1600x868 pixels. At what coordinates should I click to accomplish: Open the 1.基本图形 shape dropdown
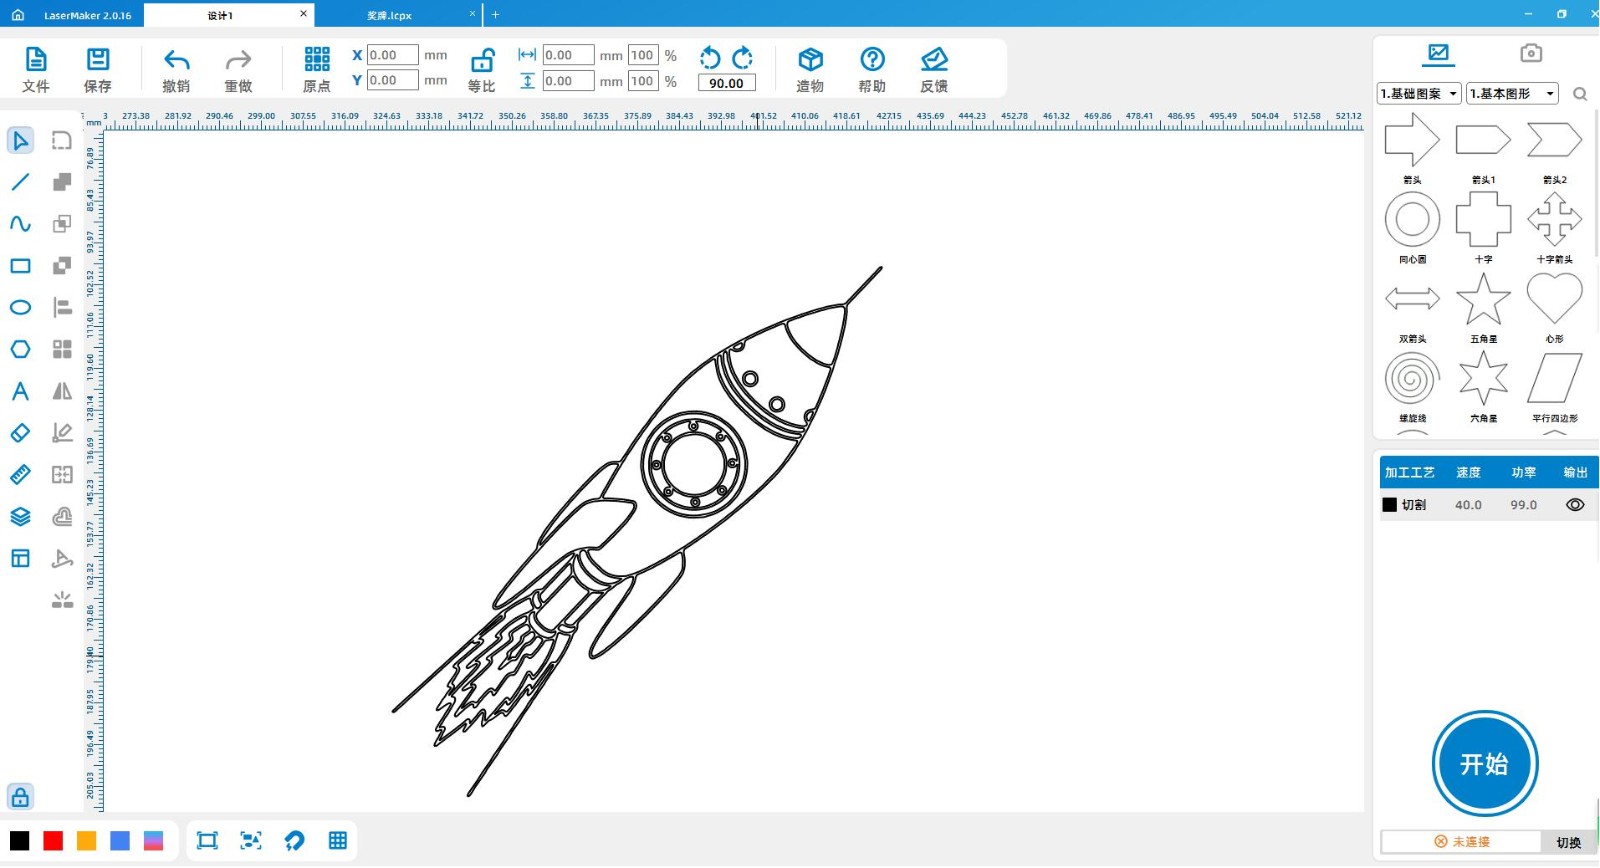(1512, 94)
